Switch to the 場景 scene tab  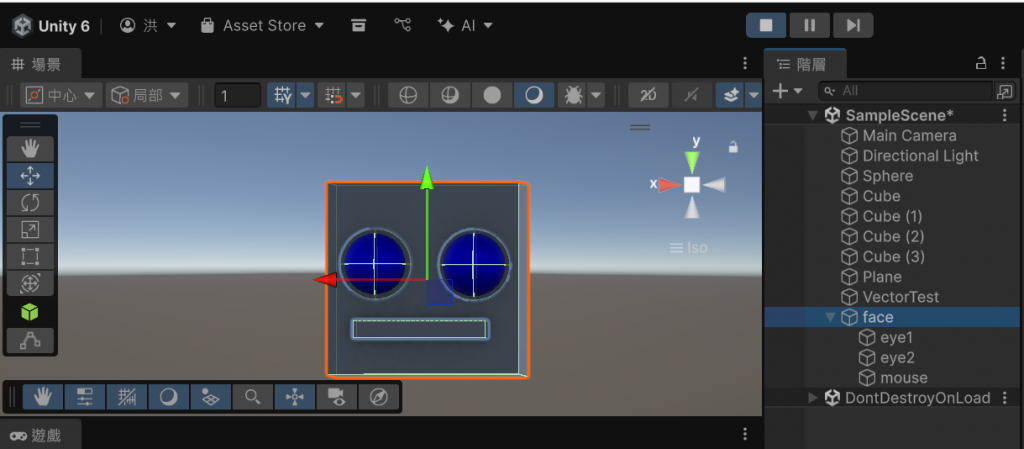[x=40, y=64]
